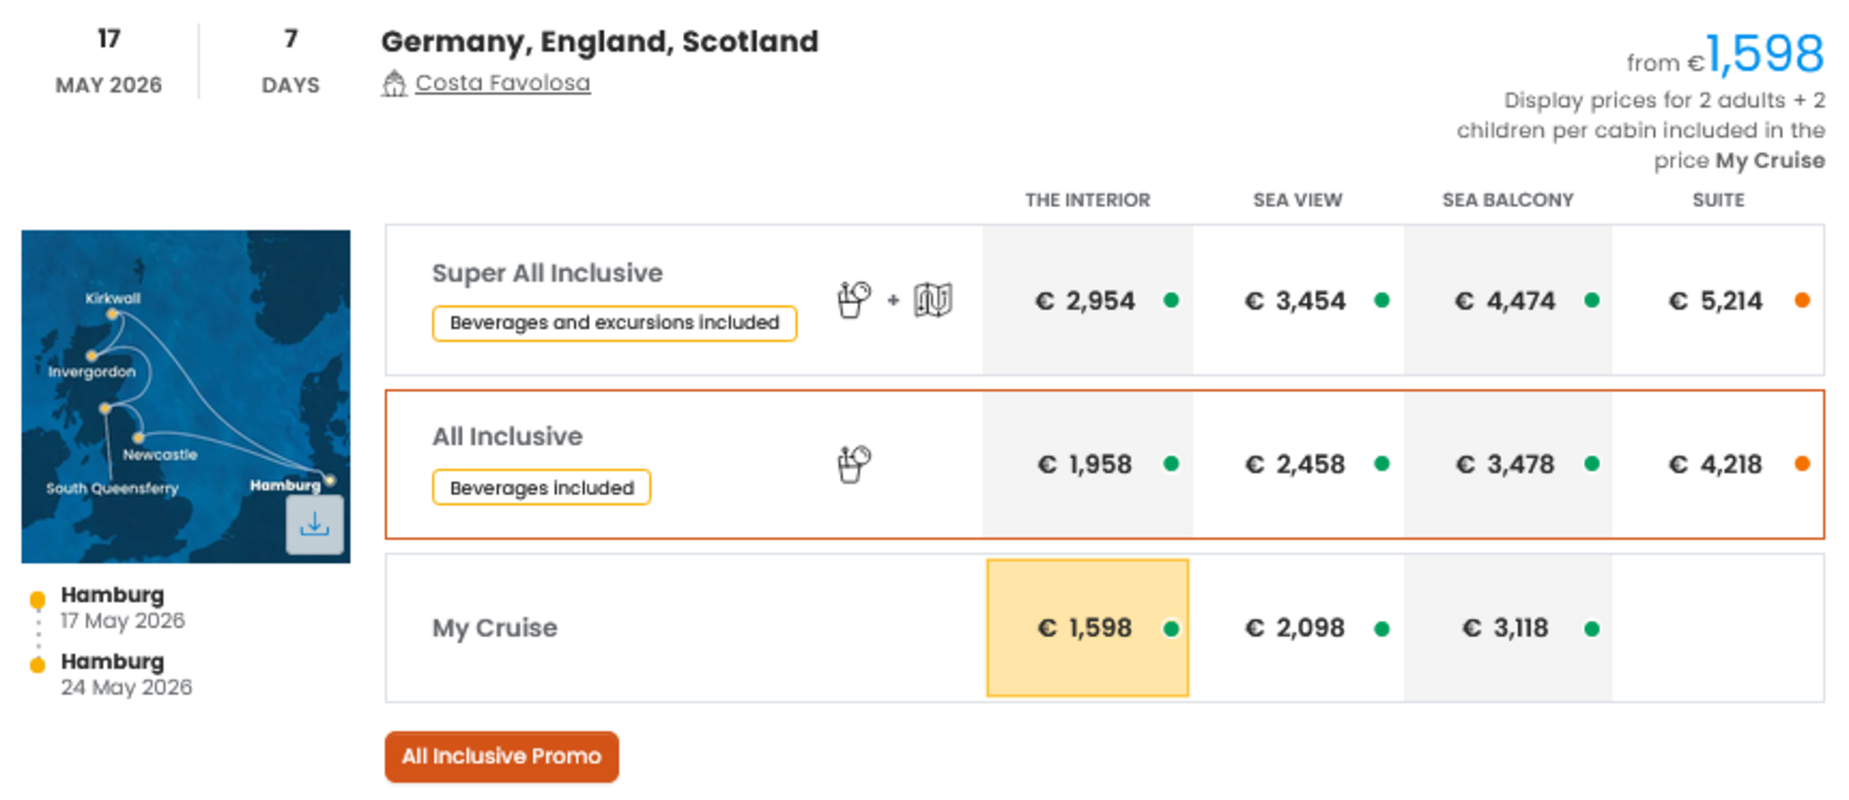Select My Cruise Interior price € 1,598

pyautogui.click(x=1085, y=628)
